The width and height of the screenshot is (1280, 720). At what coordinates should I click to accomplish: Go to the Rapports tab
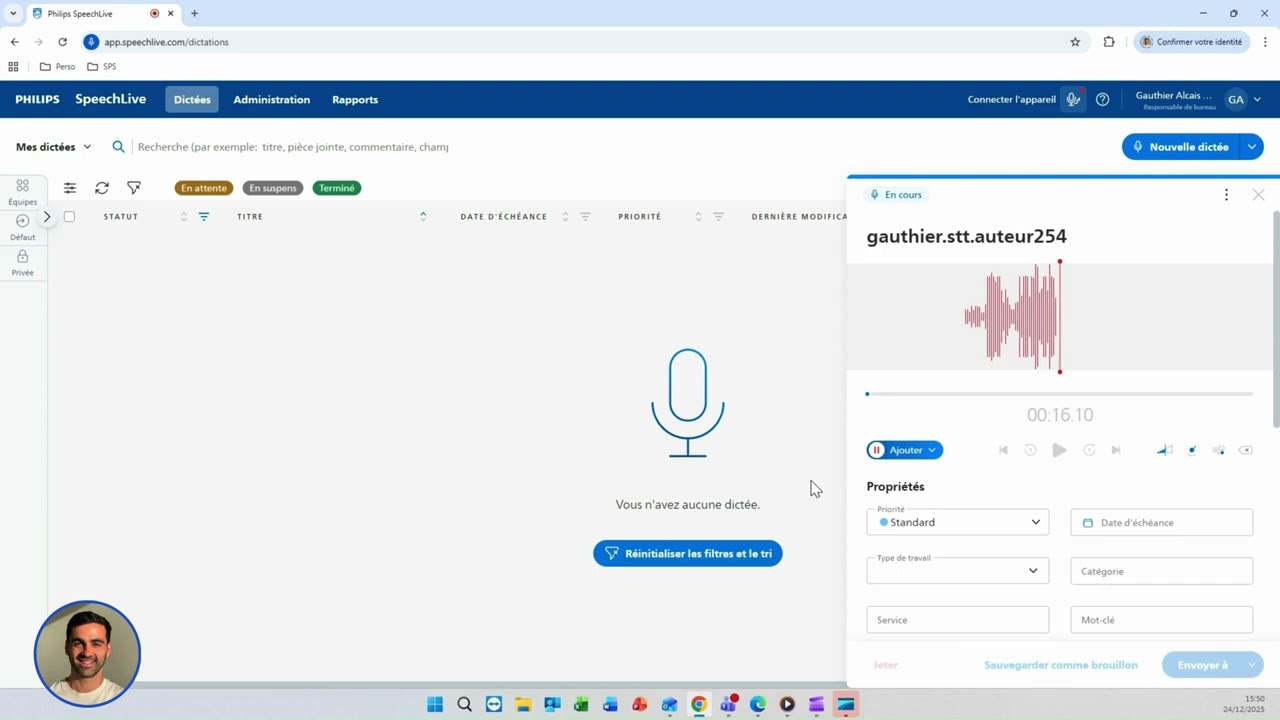click(355, 100)
